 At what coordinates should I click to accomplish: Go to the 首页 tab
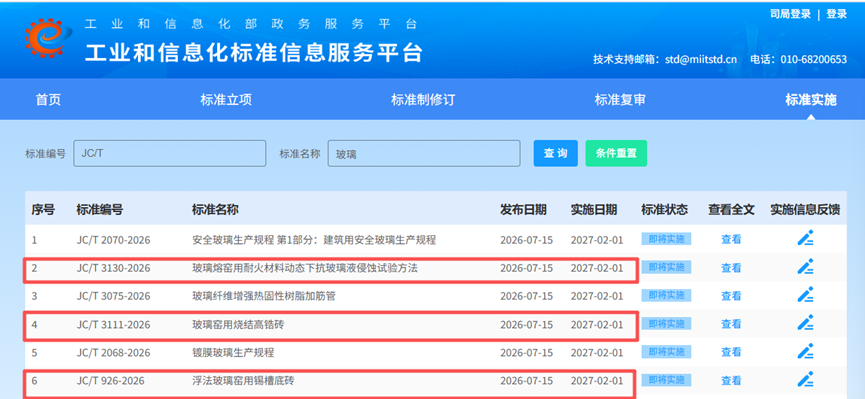[x=49, y=100]
